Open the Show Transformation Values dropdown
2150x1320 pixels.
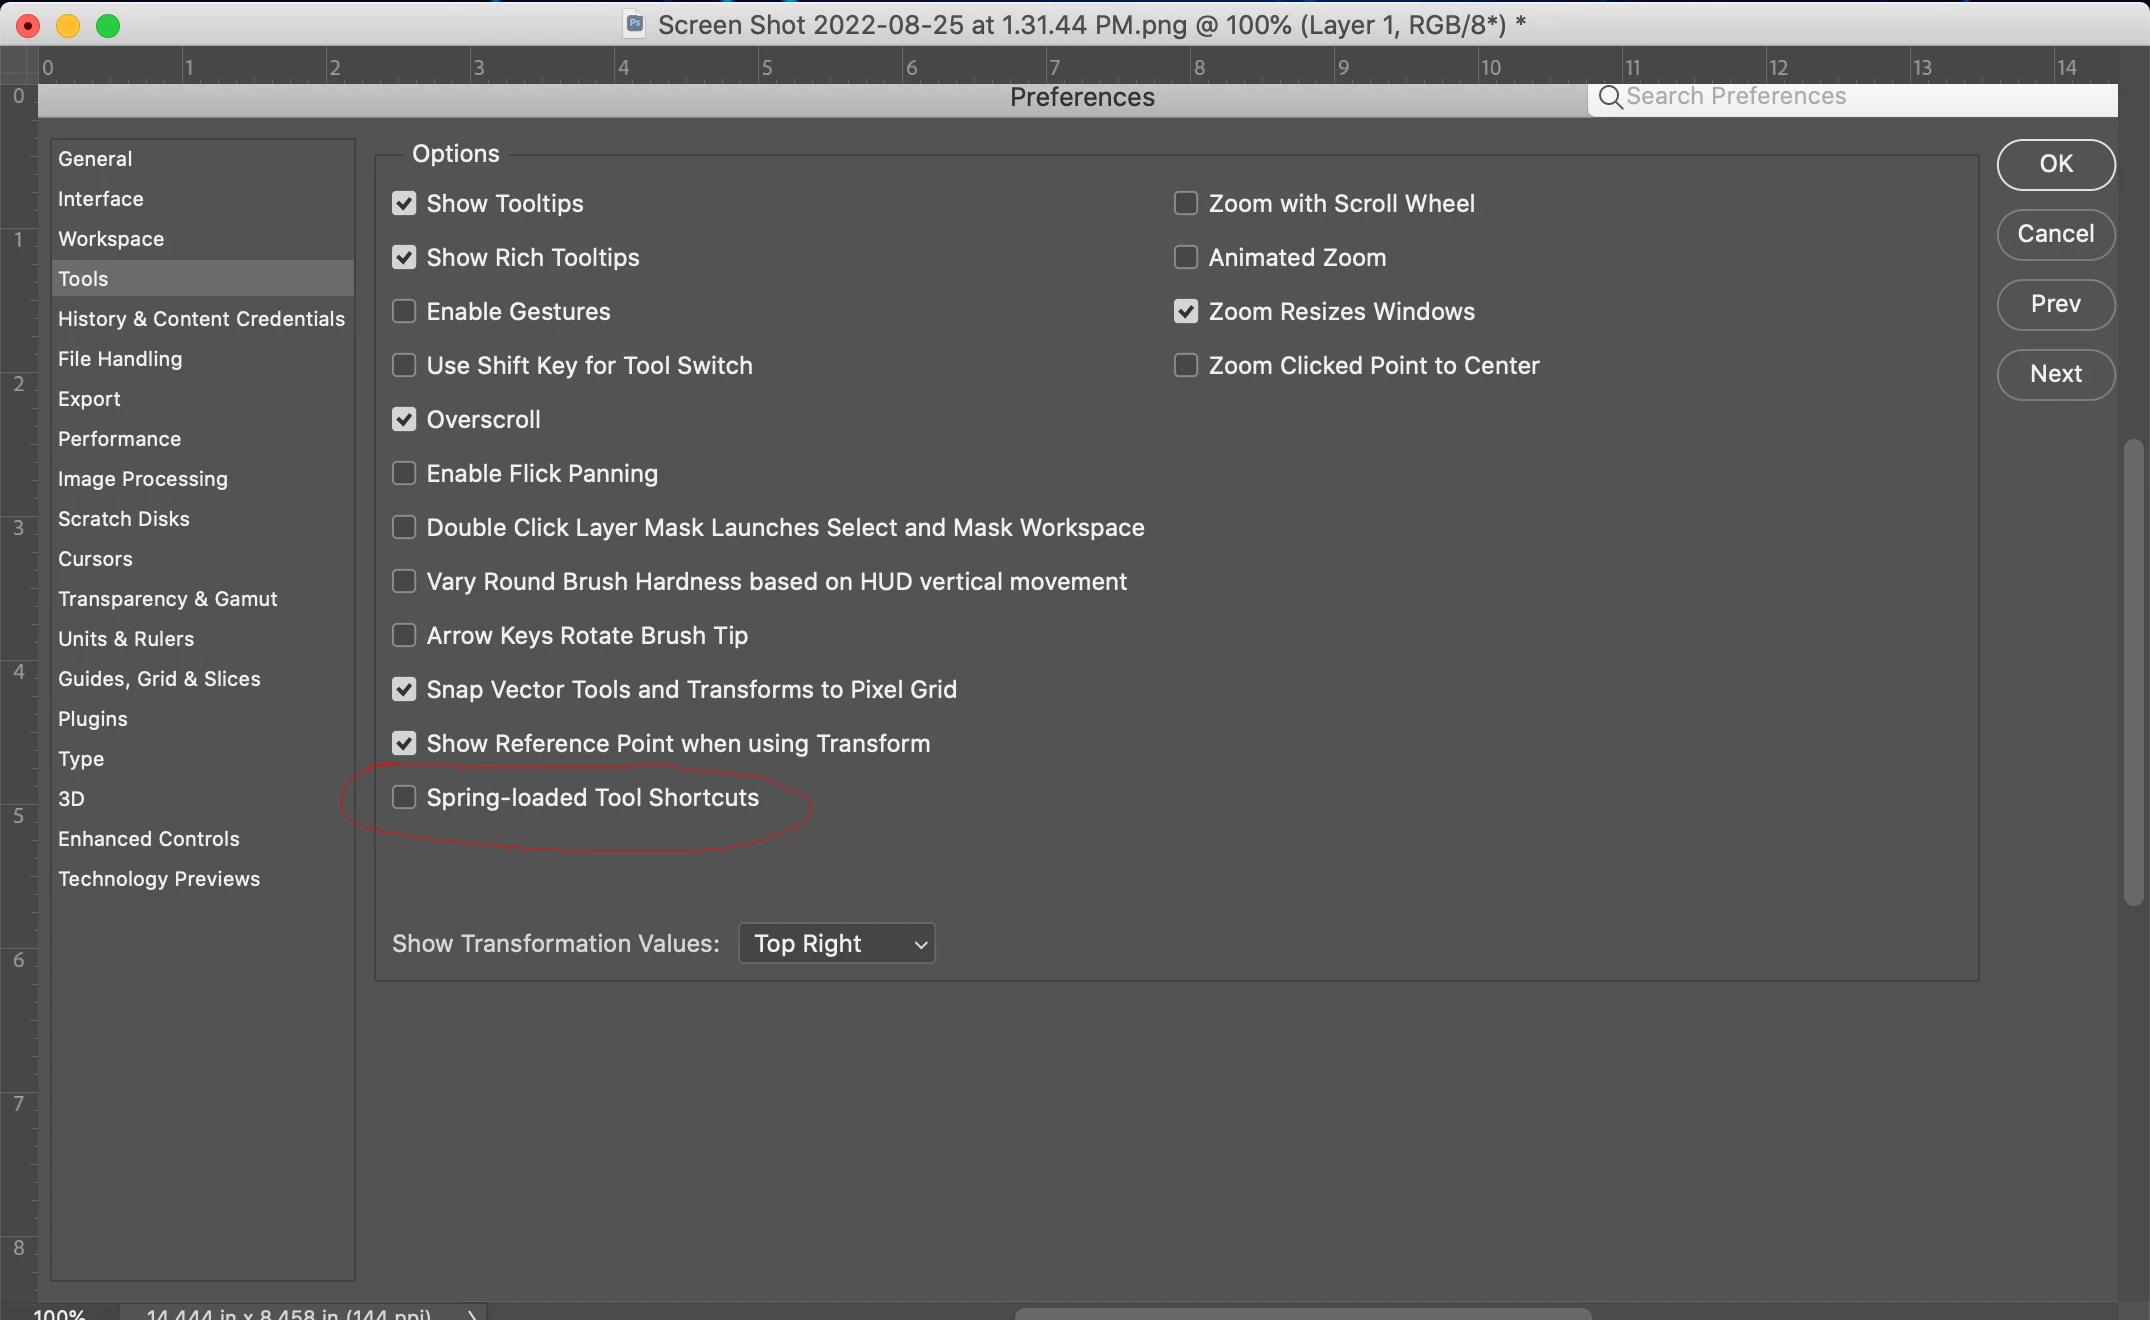836,944
